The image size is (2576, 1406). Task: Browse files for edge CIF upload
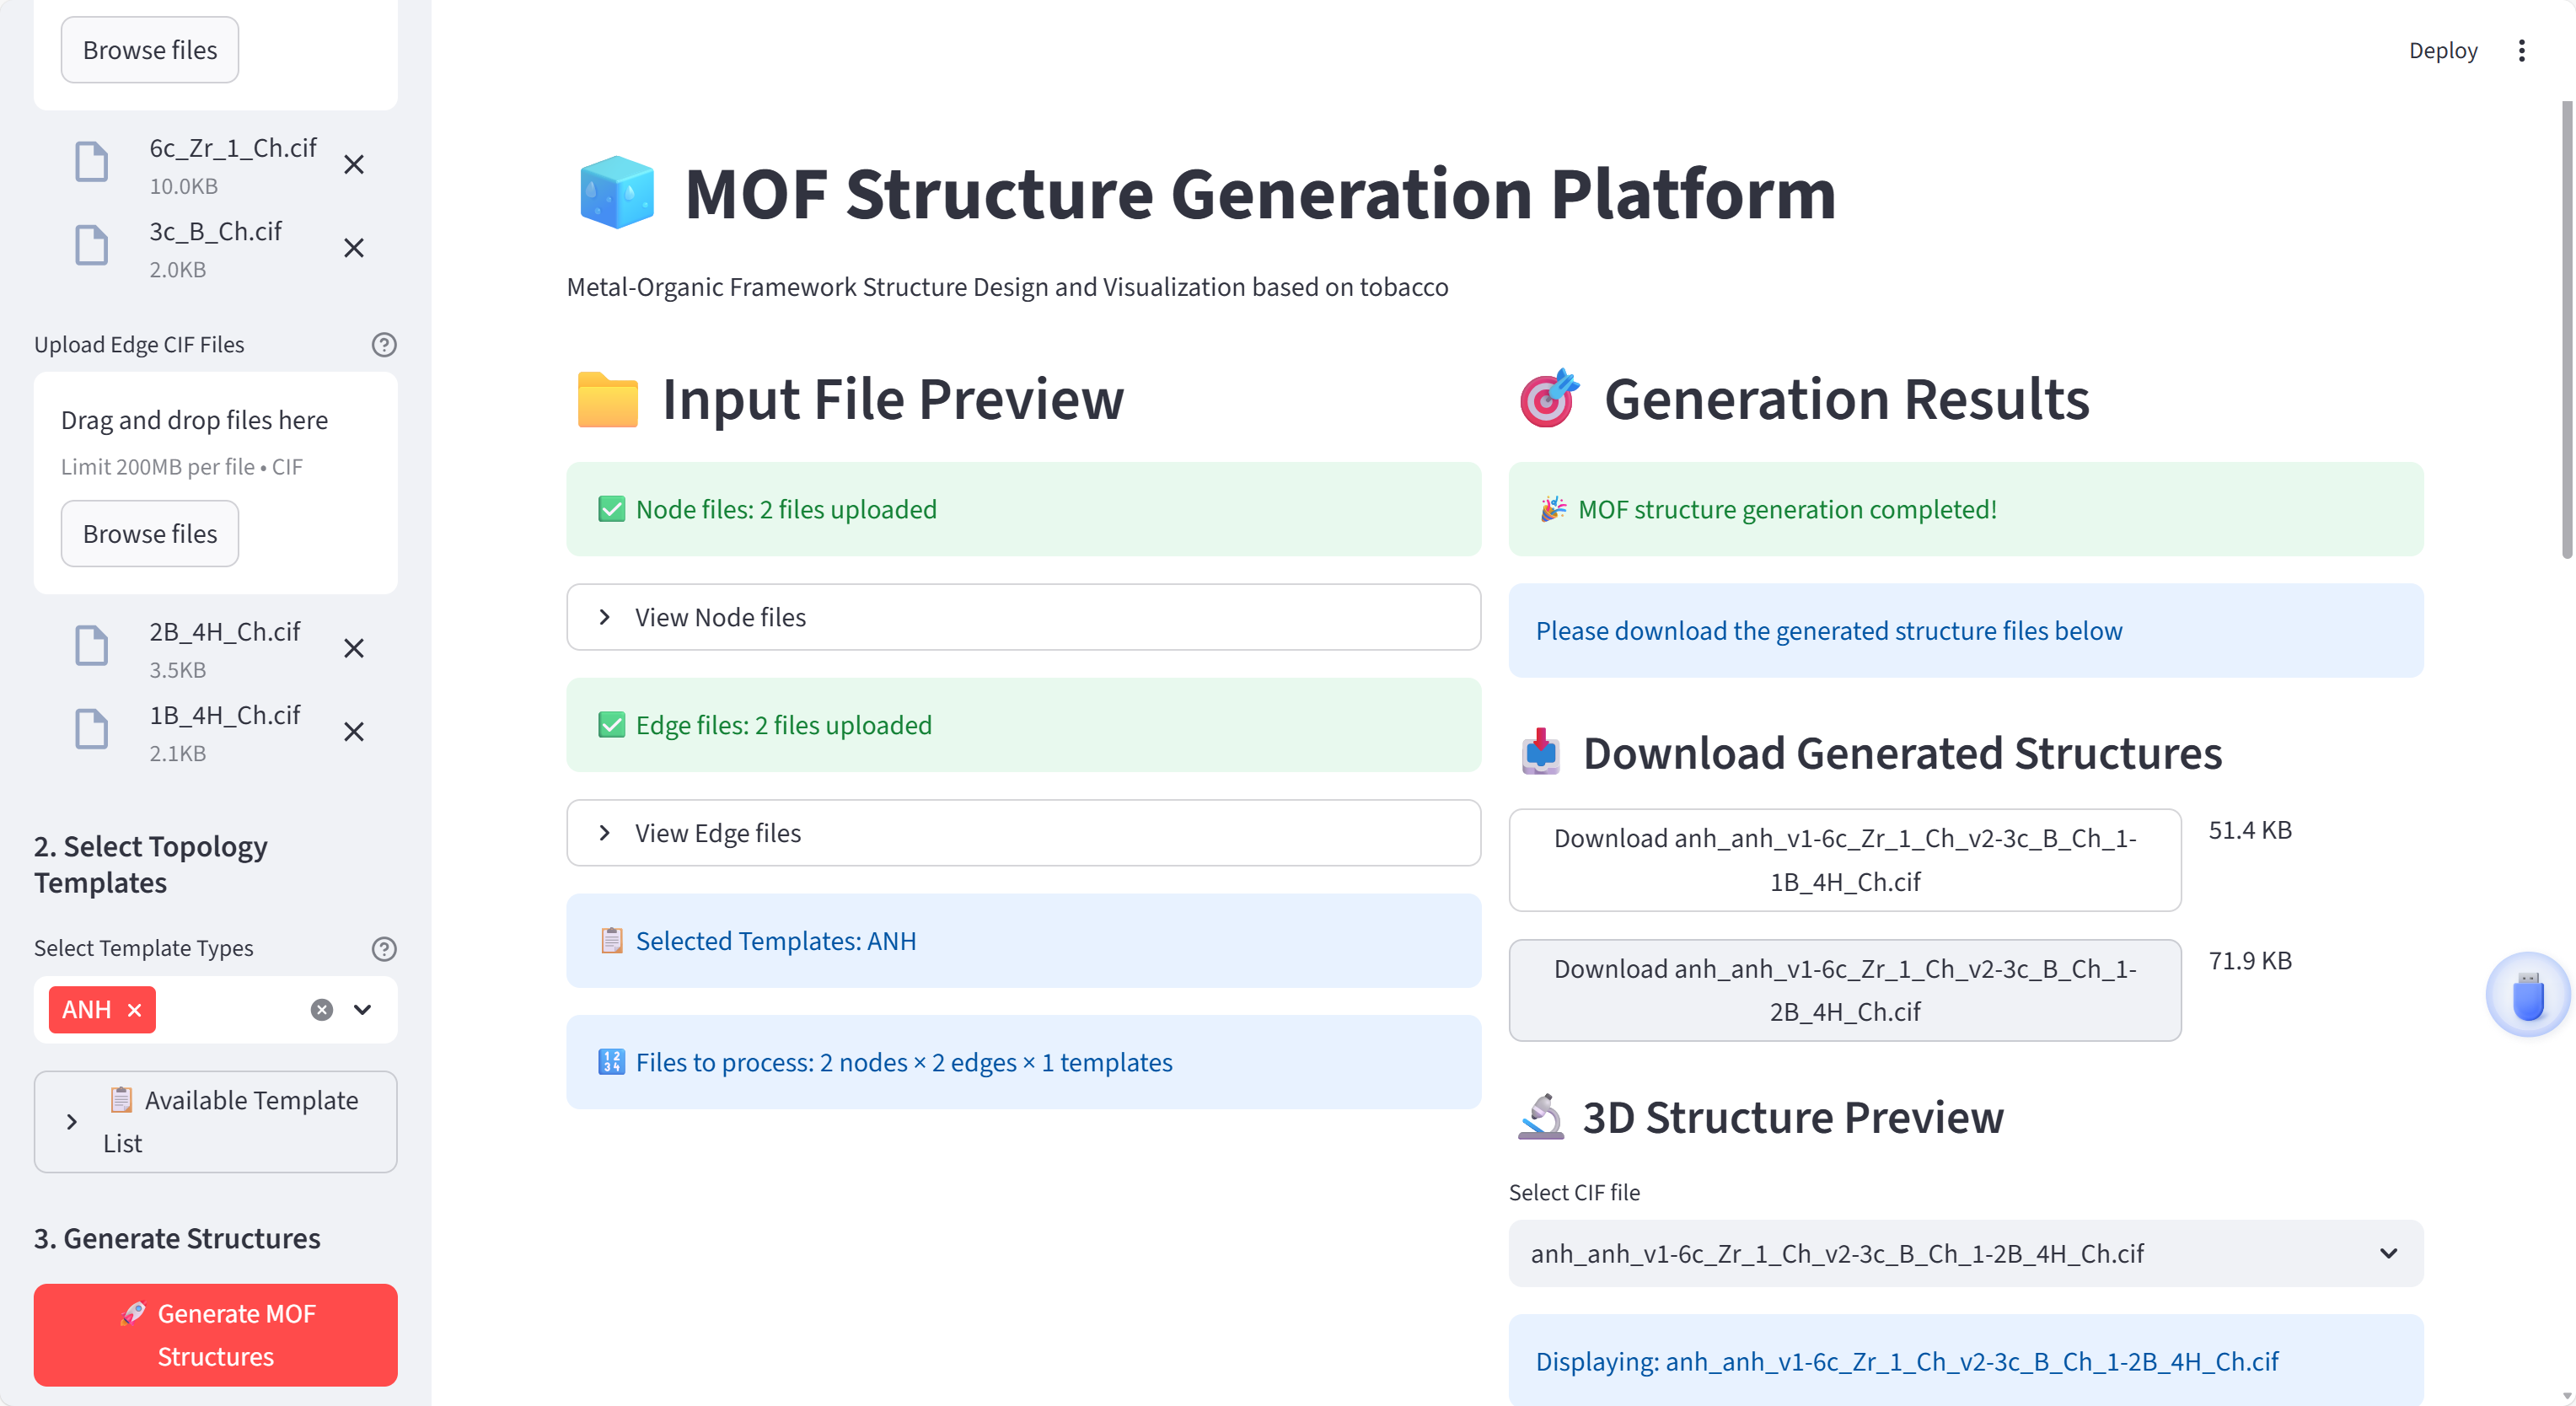[150, 534]
